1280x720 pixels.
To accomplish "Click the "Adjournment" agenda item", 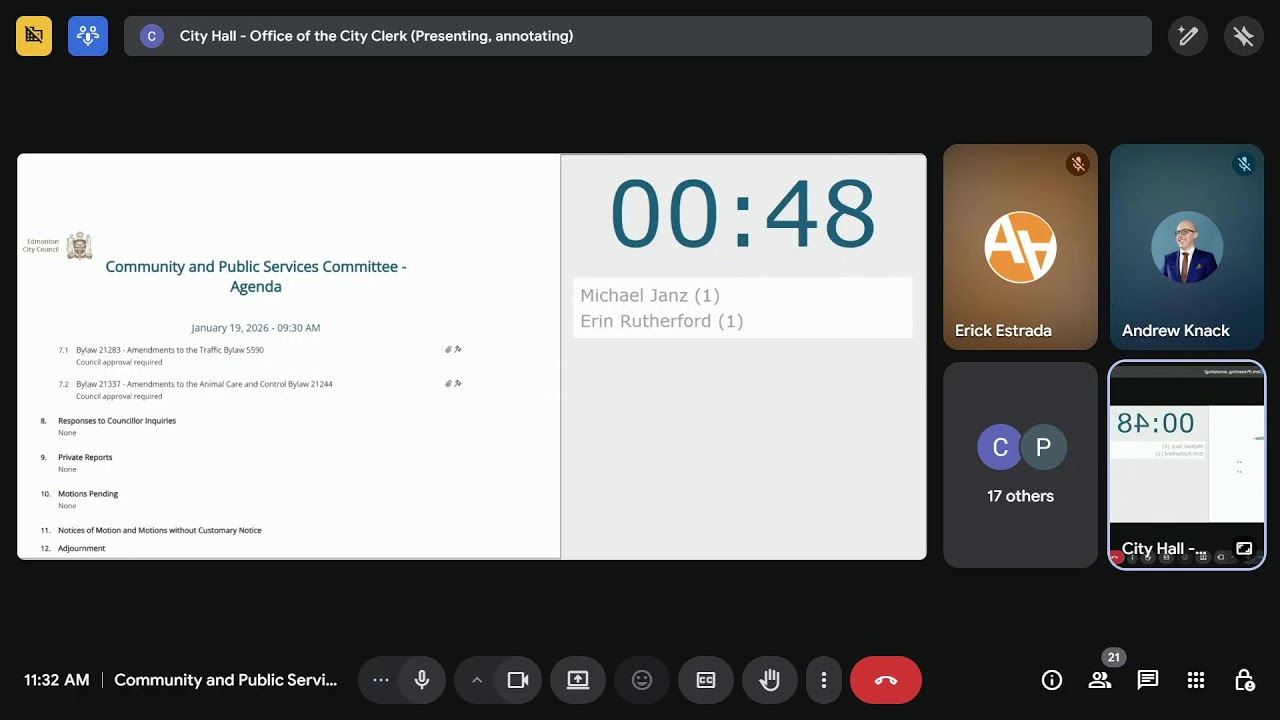I will 81,548.
